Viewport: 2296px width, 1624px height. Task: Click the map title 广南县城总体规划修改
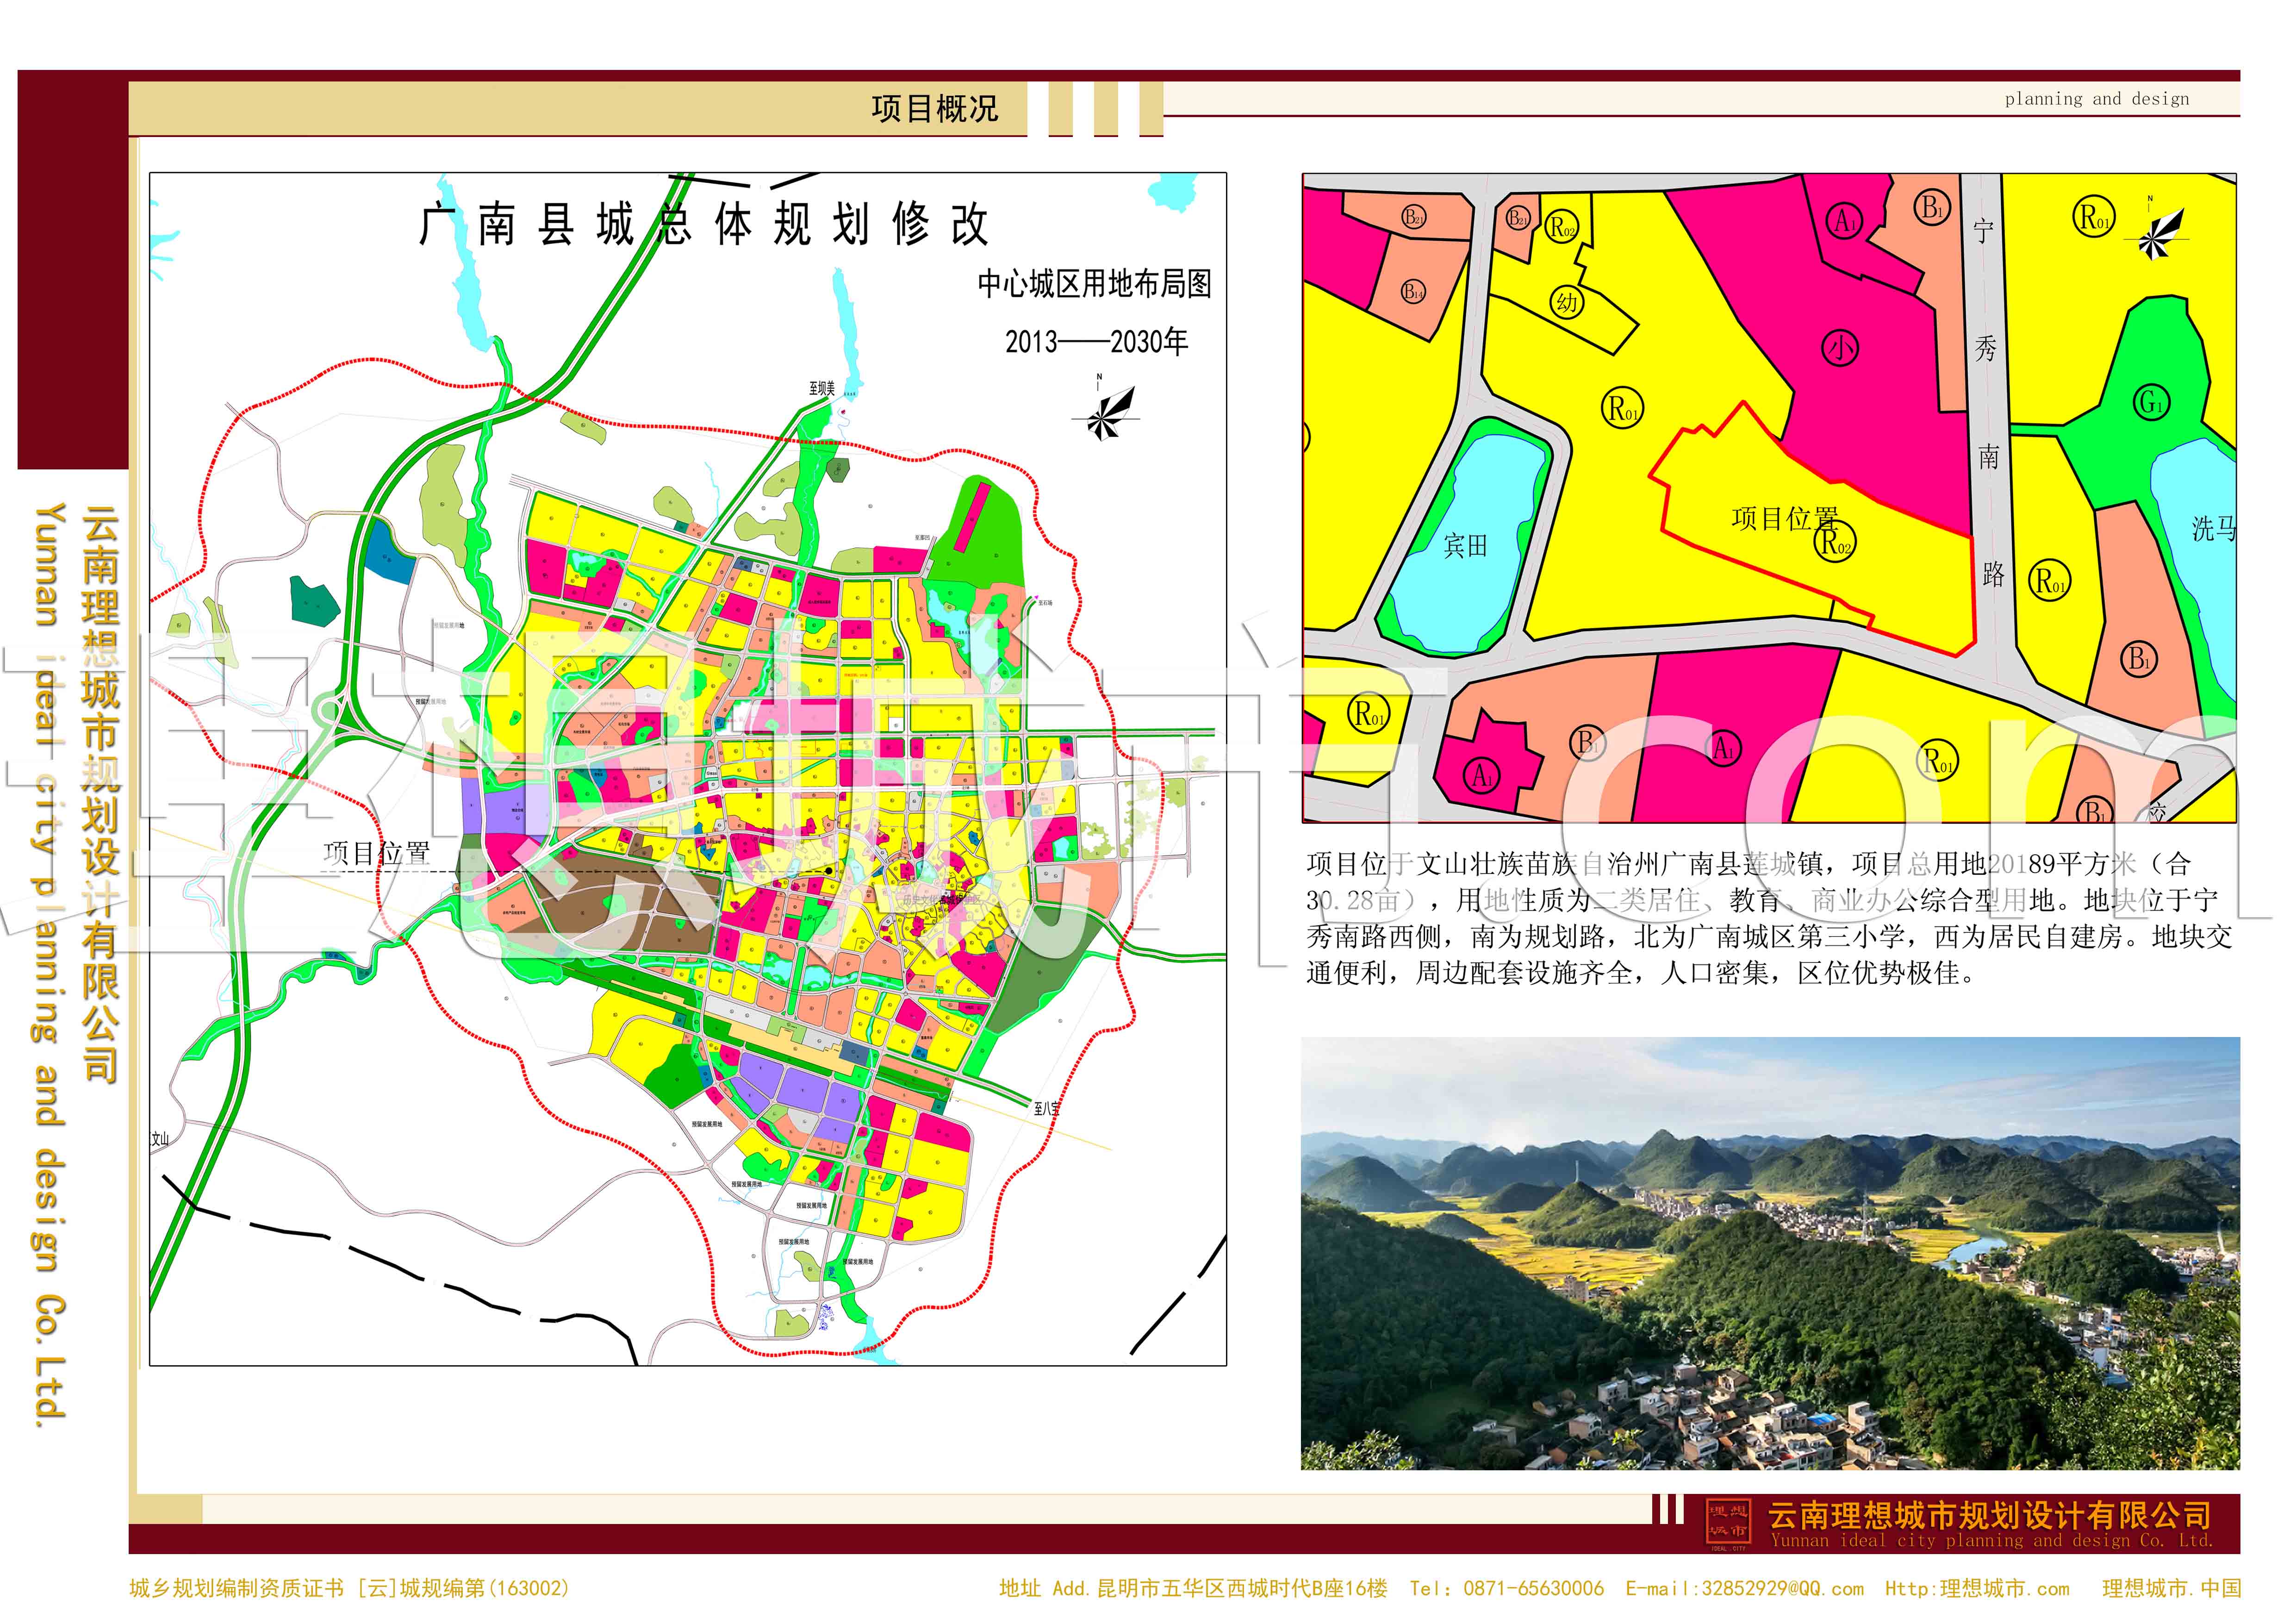pos(704,224)
